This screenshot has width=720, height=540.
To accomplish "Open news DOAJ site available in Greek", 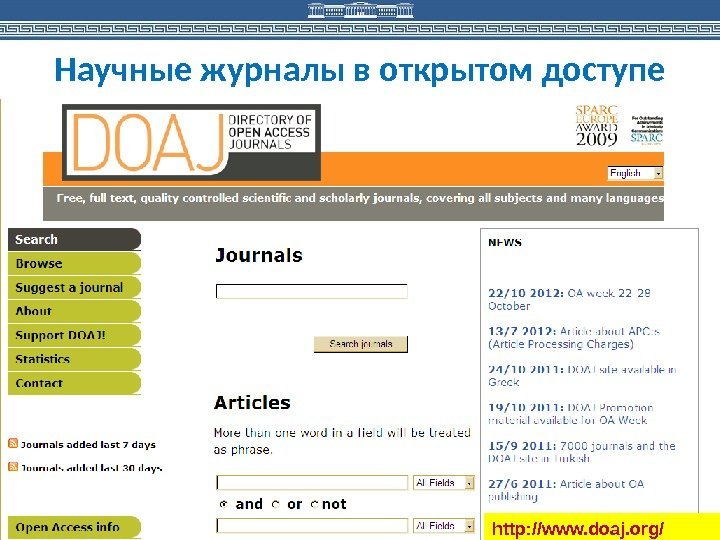I will (x=582, y=376).
